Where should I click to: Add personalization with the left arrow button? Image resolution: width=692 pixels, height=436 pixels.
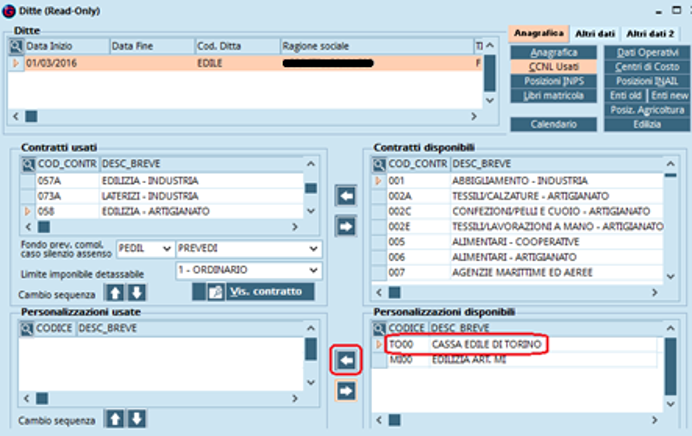346,361
